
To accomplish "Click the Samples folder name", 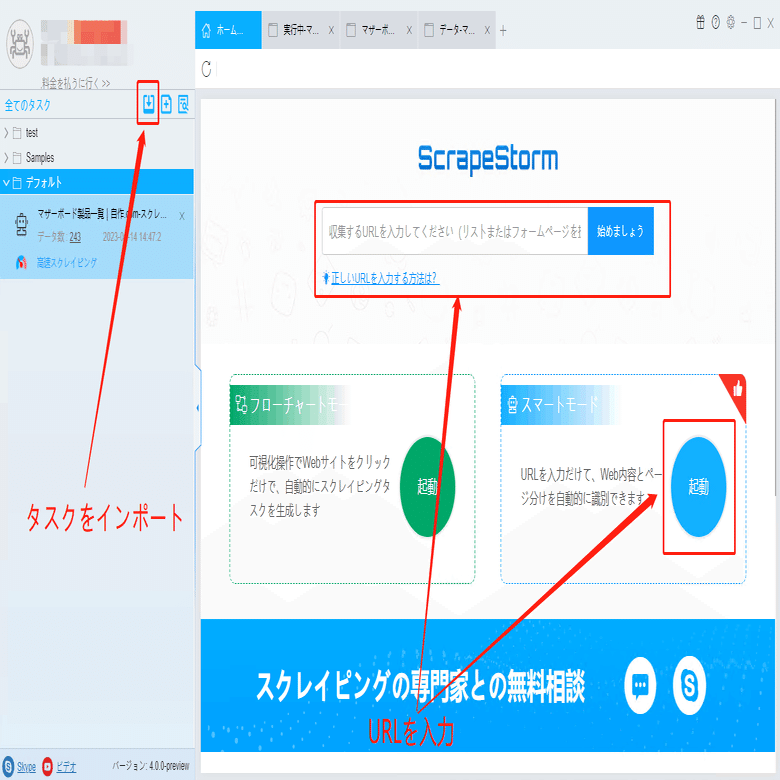I will coord(40,158).
